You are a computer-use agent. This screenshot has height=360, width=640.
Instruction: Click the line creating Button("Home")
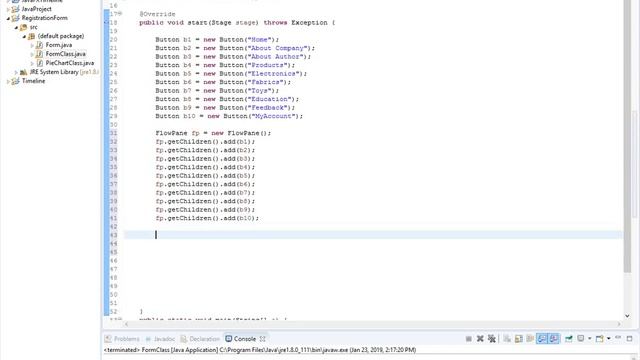[217, 40]
